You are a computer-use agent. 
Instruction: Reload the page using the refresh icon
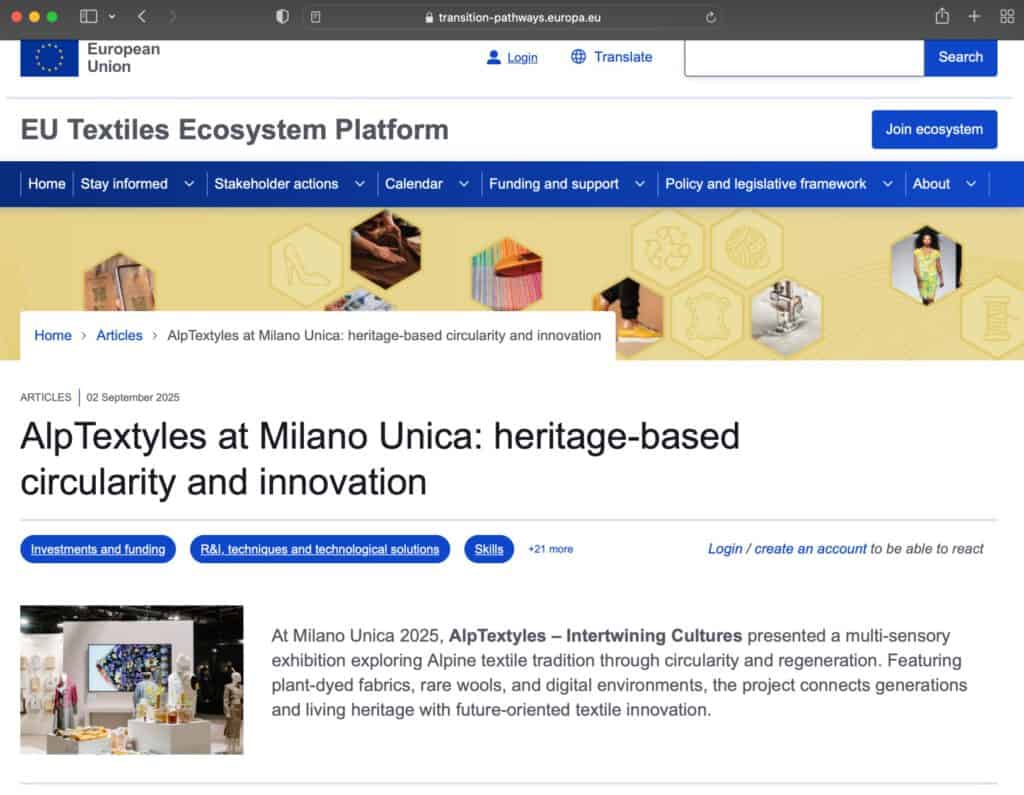click(x=711, y=17)
